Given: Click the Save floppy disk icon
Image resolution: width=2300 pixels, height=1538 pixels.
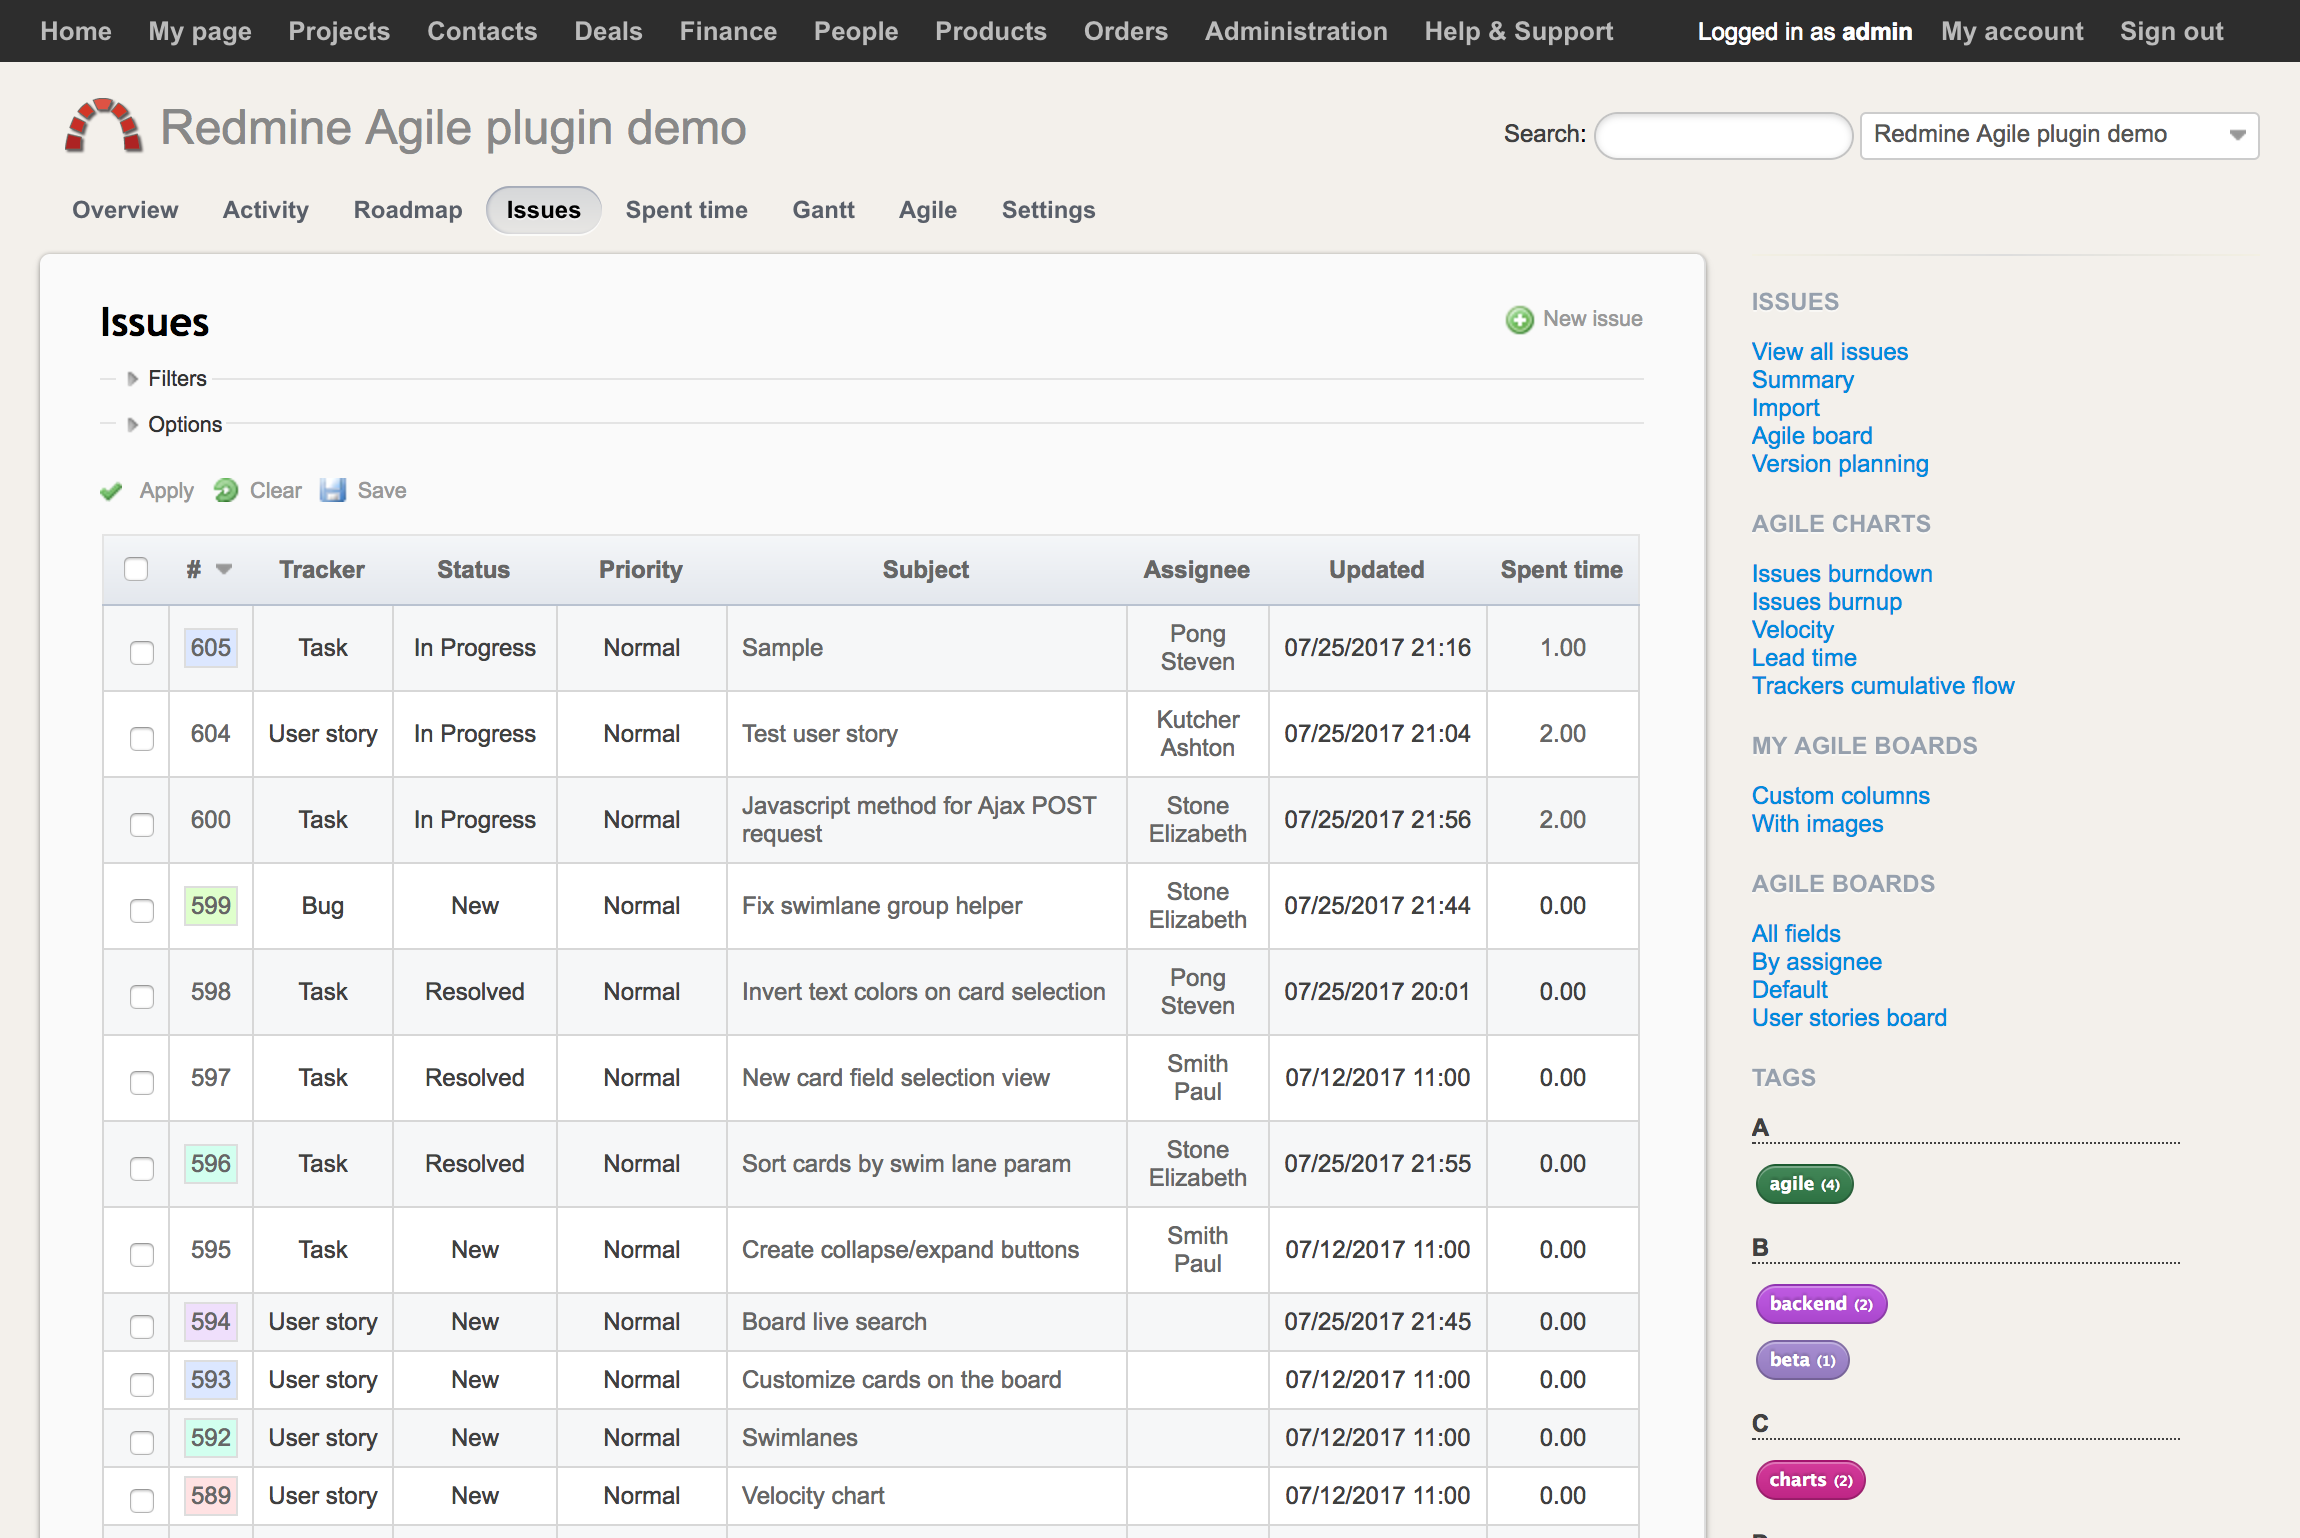Looking at the screenshot, I should 333,490.
